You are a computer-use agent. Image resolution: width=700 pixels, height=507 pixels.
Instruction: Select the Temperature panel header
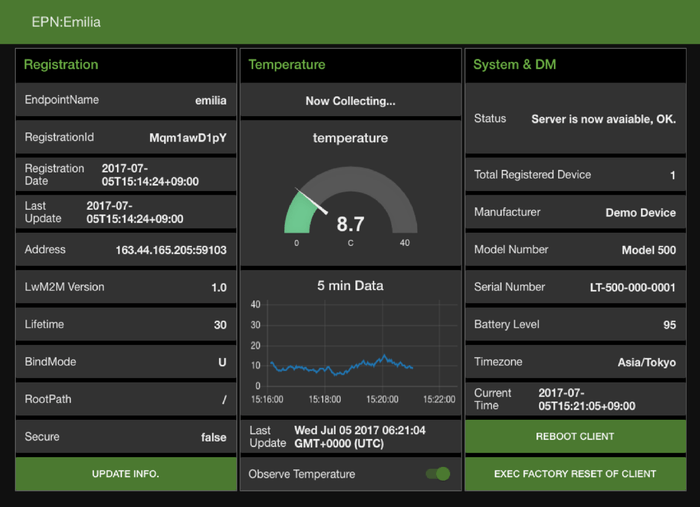pyautogui.click(x=287, y=65)
